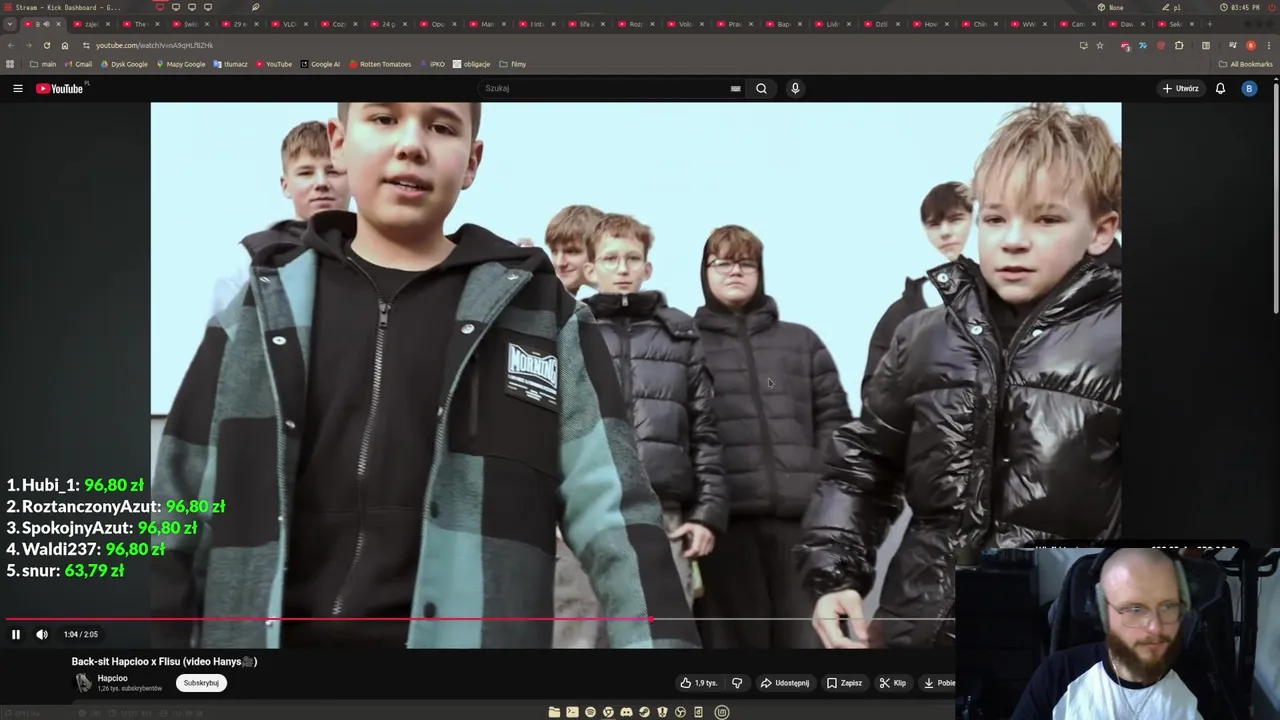Seek using the red video progress bar
This screenshot has width=1280, height=720.
point(328,619)
